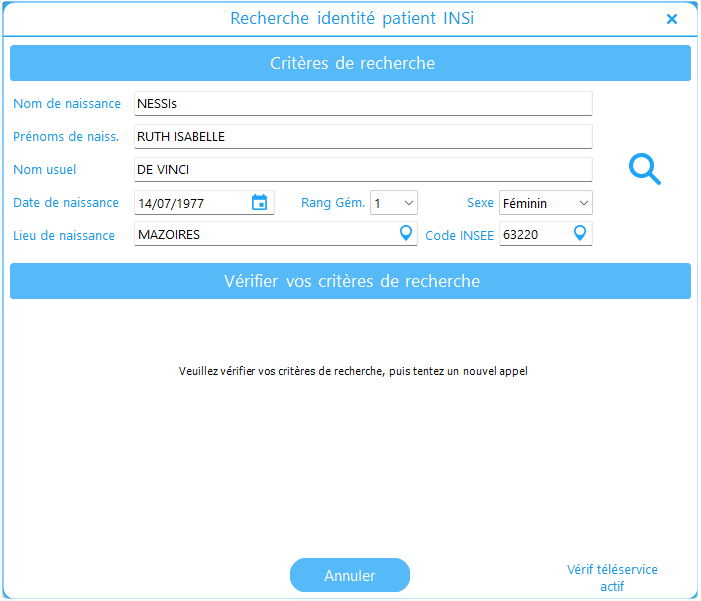Click the Vérifier vos critères de recherche banner
This screenshot has height=601, width=701.
(x=350, y=281)
